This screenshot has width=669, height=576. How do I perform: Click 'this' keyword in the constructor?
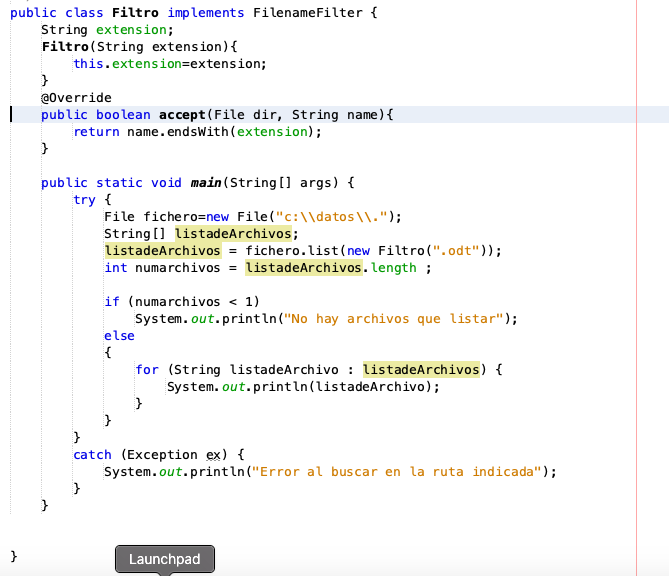tap(89, 64)
